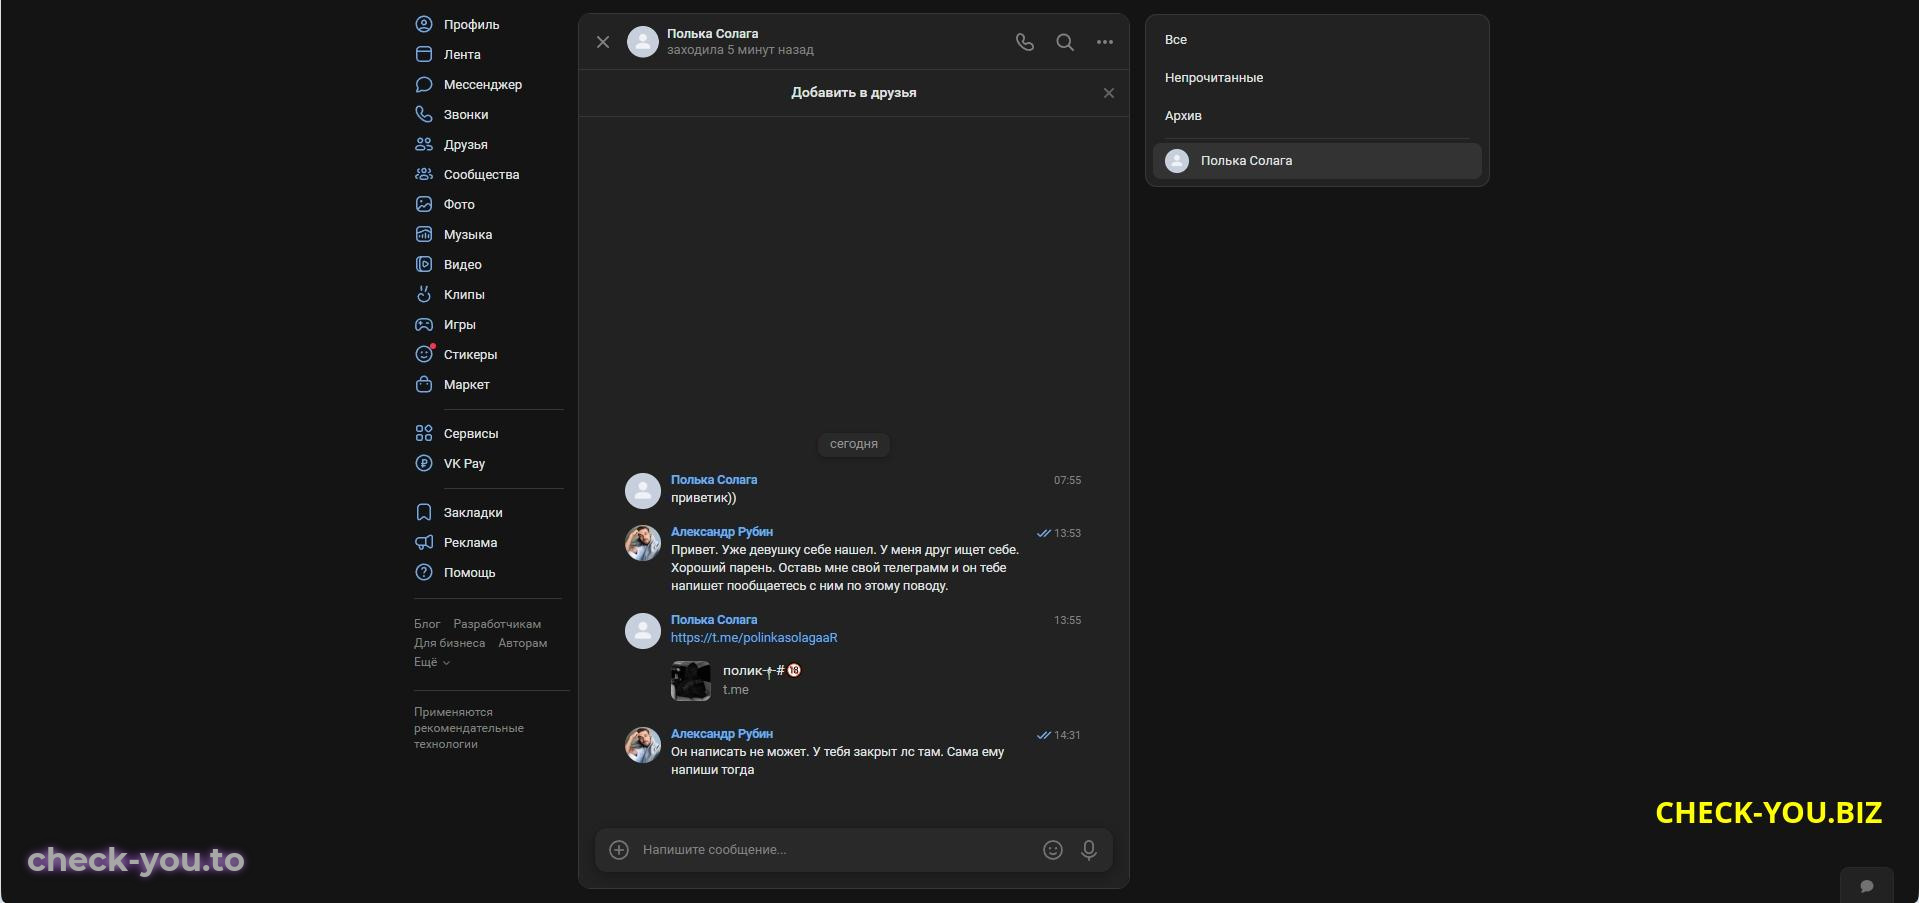The width and height of the screenshot is (1919, 903).
Task: Select the Все chats filter
Action: pyautogui.click(x=1317, y=40)
